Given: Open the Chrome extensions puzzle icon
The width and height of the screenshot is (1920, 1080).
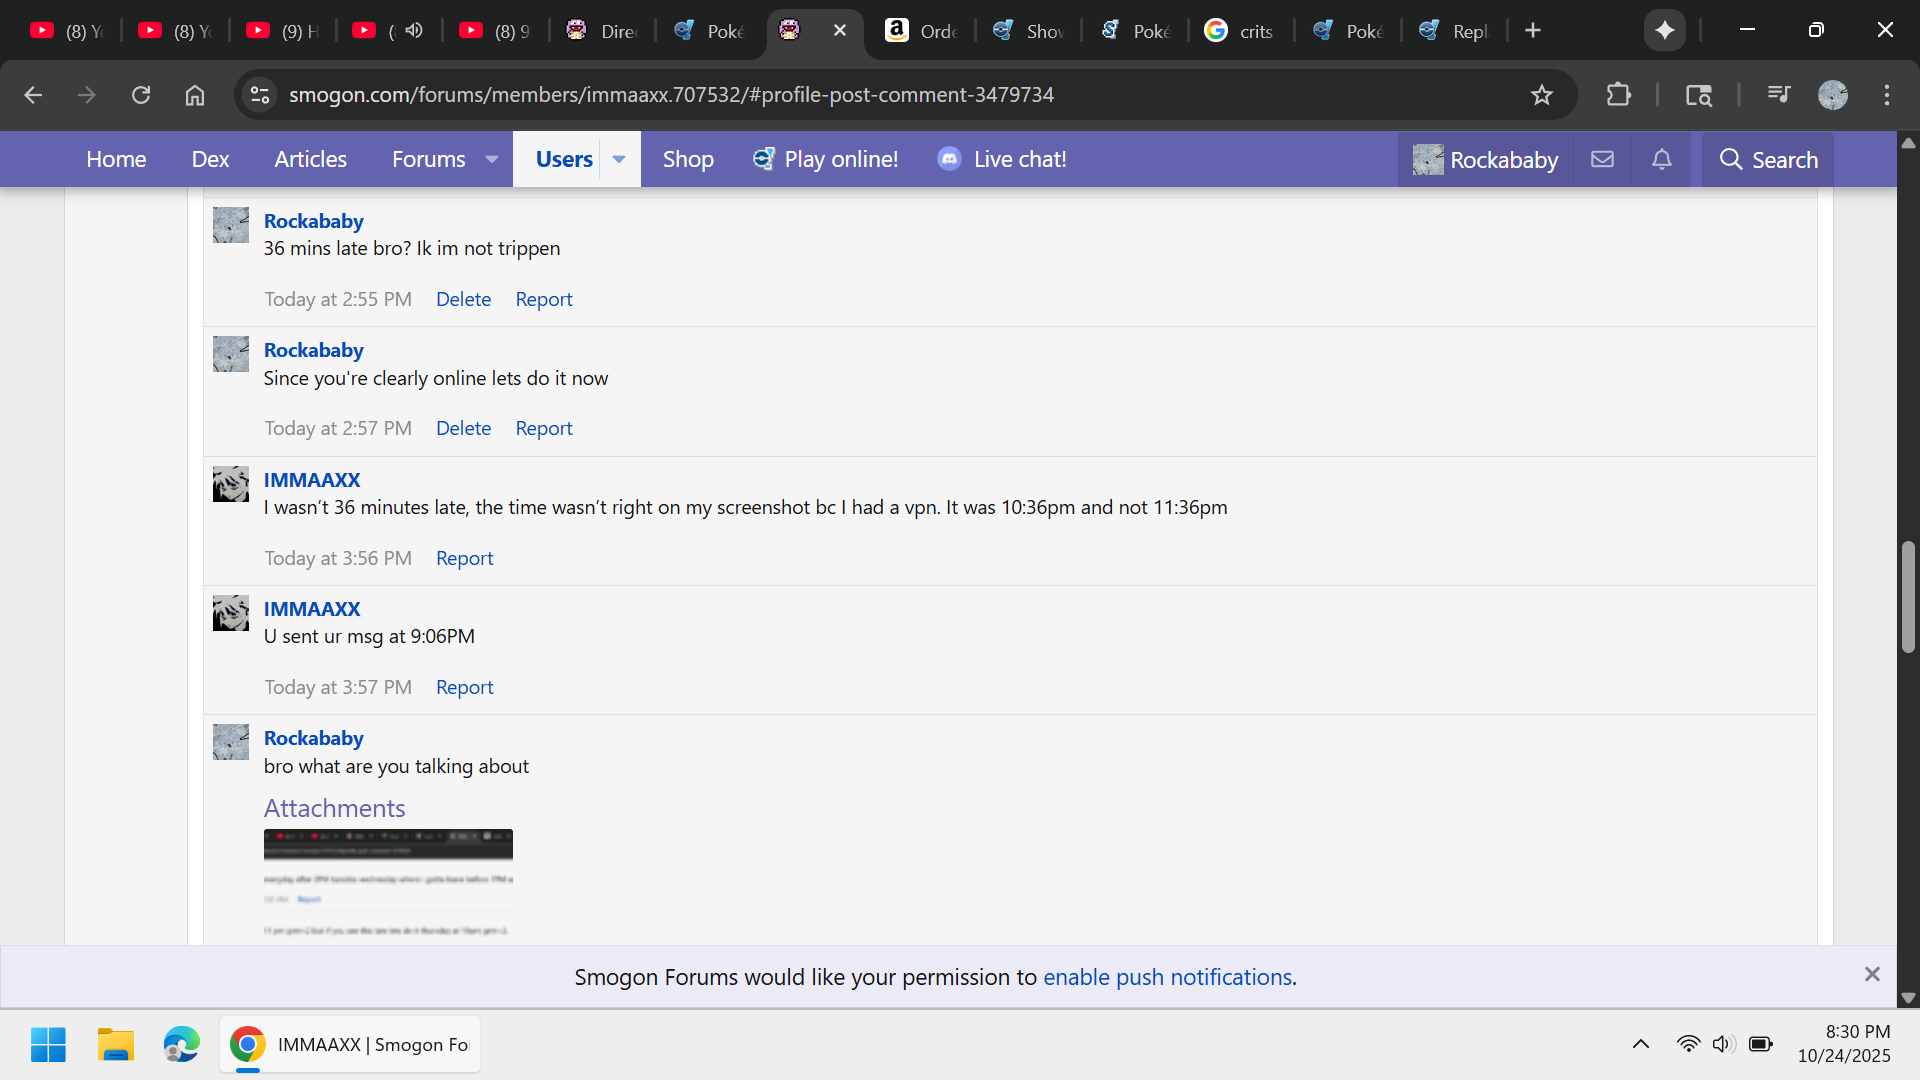Looking at the screenshot, I should click(x=1618, y=95).
